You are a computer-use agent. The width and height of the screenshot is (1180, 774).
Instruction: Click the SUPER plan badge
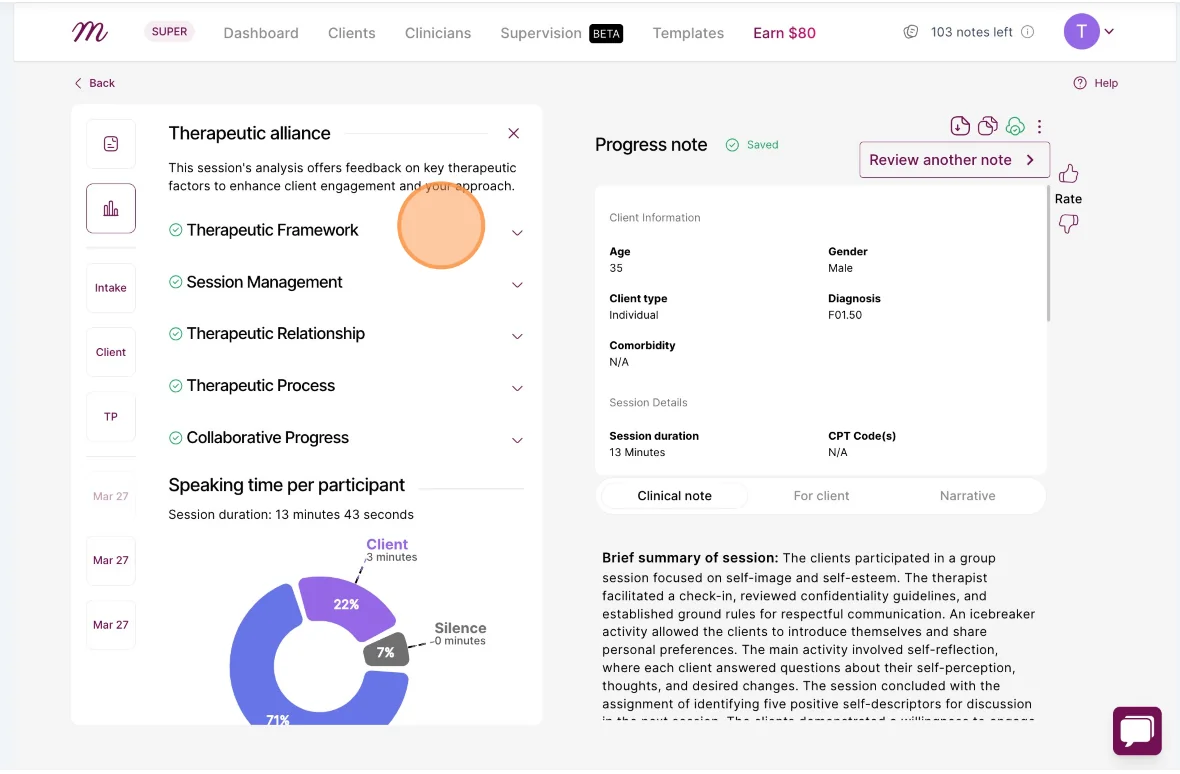pos(169,32)
